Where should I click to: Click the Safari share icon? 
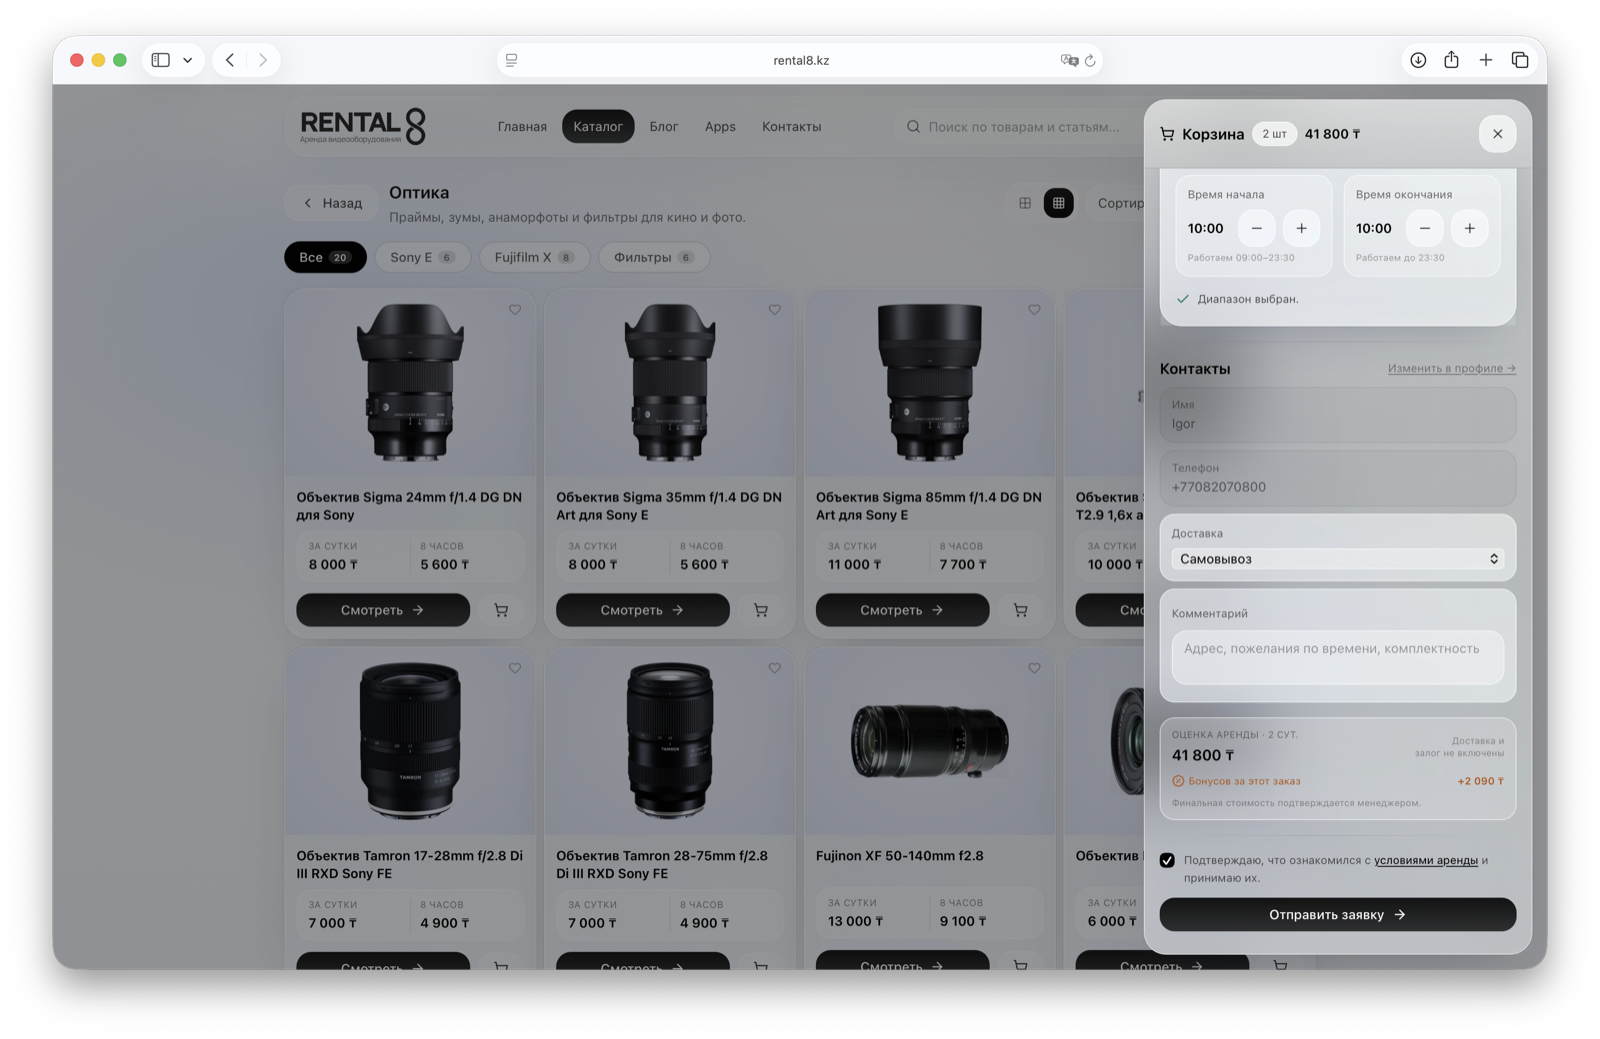tap(1451, 60)
